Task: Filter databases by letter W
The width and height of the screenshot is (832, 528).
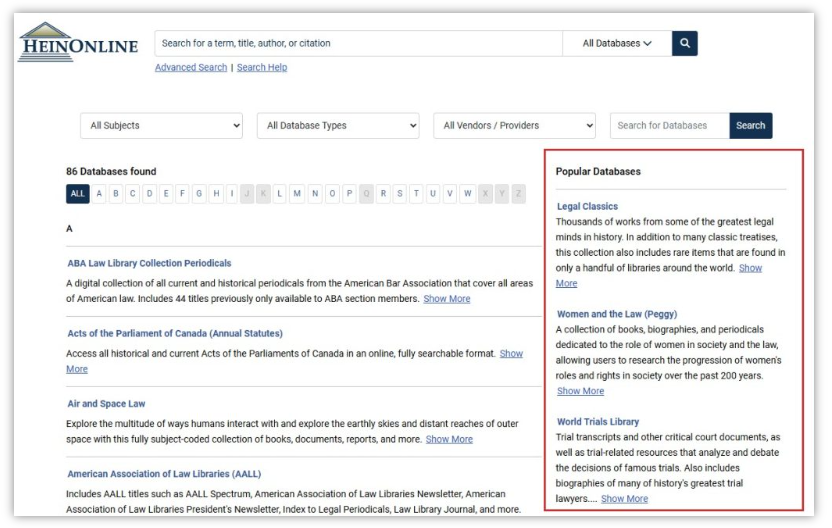Action: 467,194
